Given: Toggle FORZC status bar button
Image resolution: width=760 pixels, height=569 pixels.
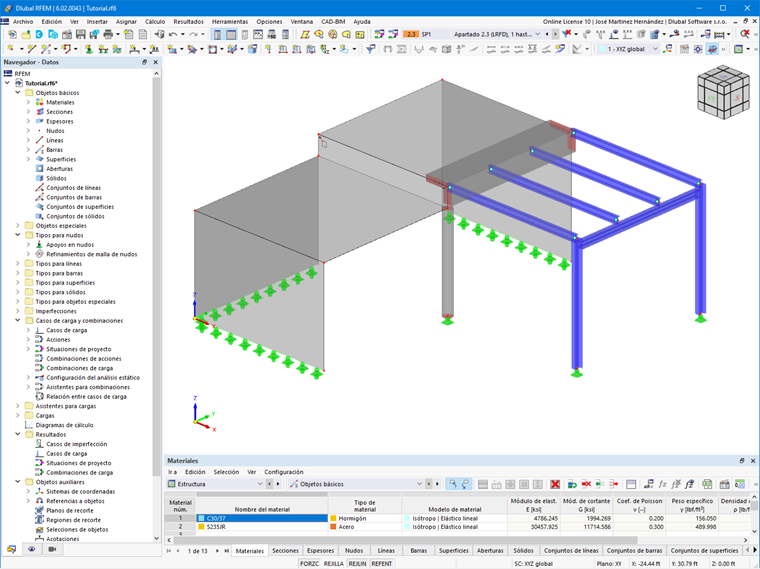Looking at the screenshot, I should pyautogui.click(x=309, y=564).
